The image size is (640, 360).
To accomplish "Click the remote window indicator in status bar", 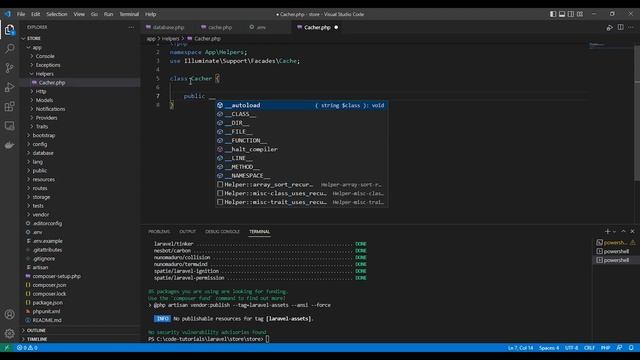I will [7, 348].
